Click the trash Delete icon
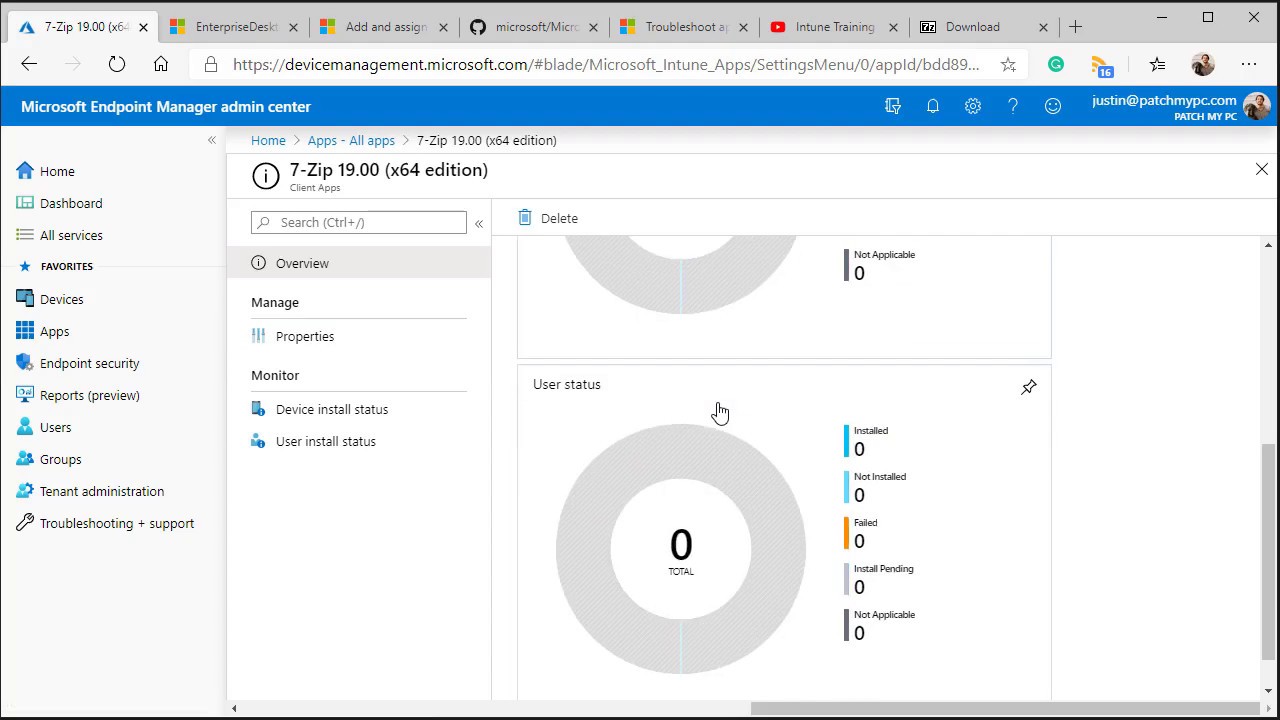The height and width of the screenshot is (720, 1280). click(x=525, y=218)
